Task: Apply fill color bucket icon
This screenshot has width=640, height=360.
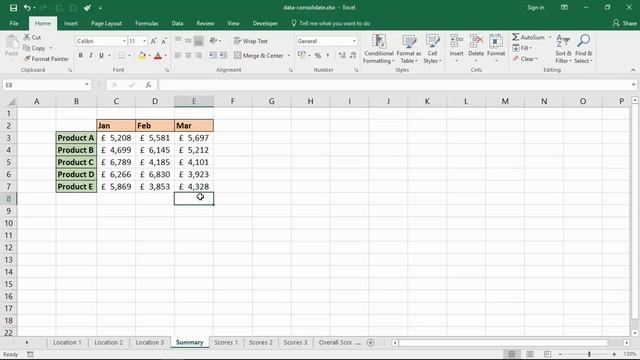Action: (142, 56)
